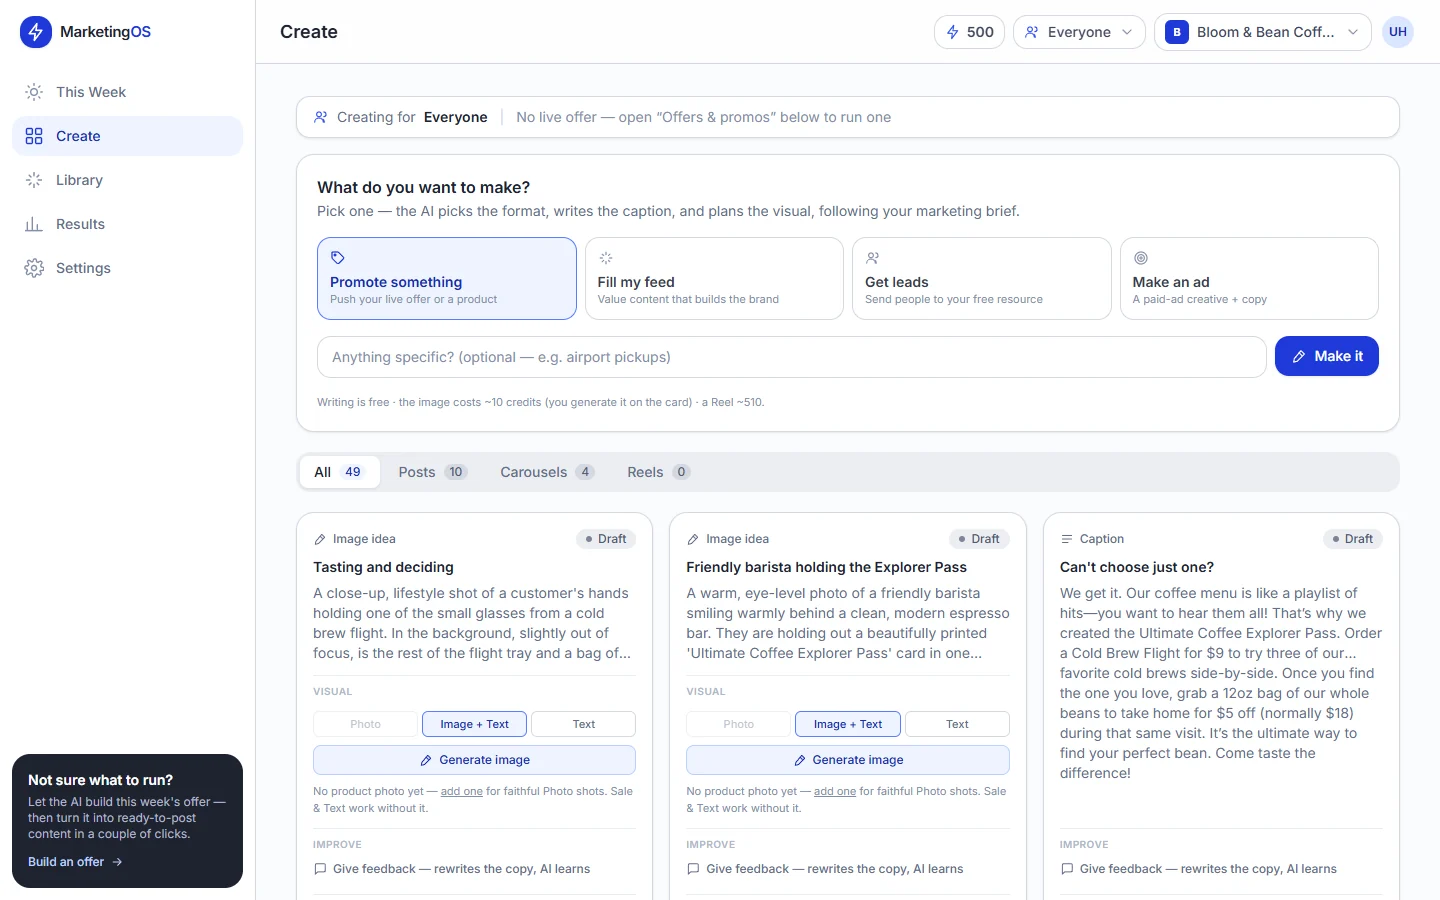The image size is (1440, 900).
Task: Open the Reels tab
Action: 658,472
